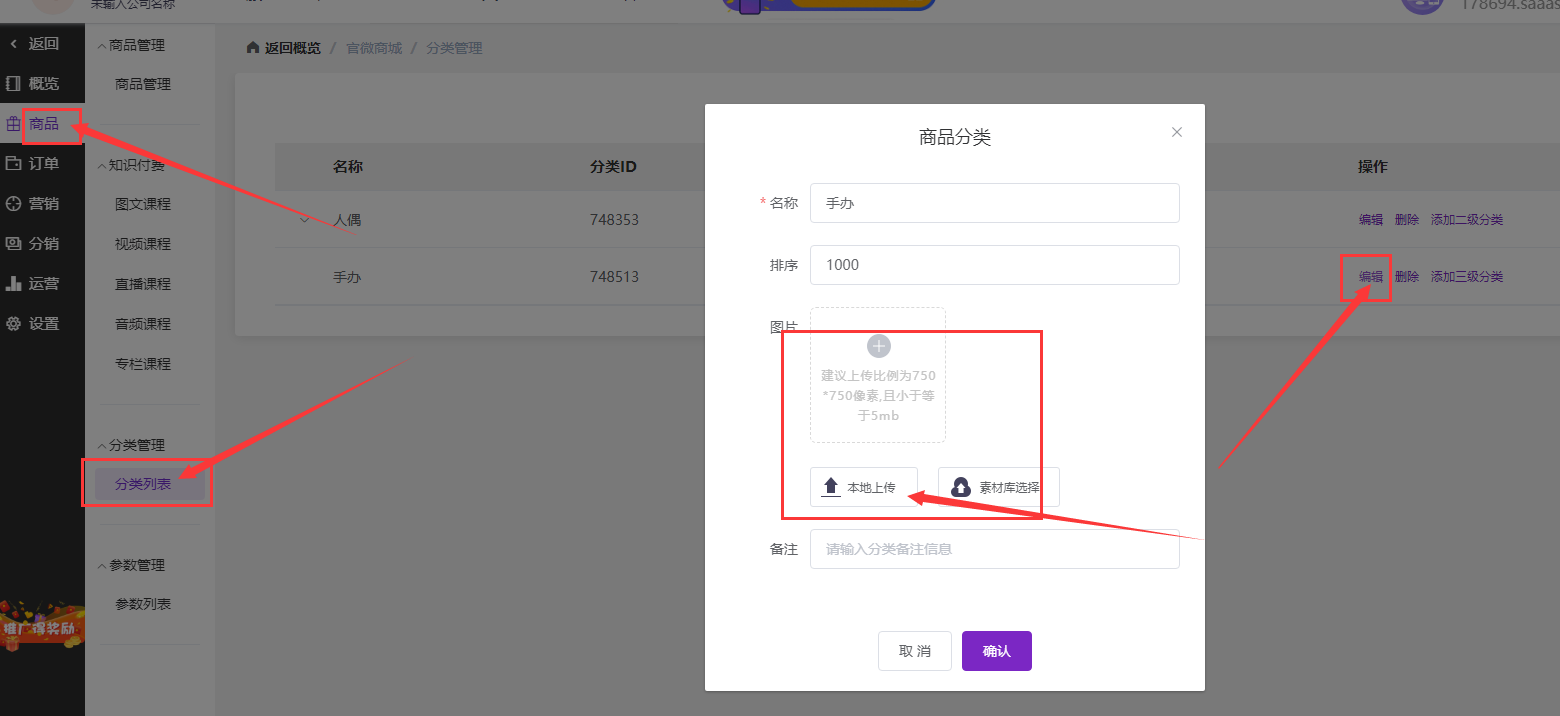Image resolution: width=1560 pixels, height=716 pixels.
Task: Click the plus icon in image upload area
Action: pyautogui.click(x=879, y=347)
